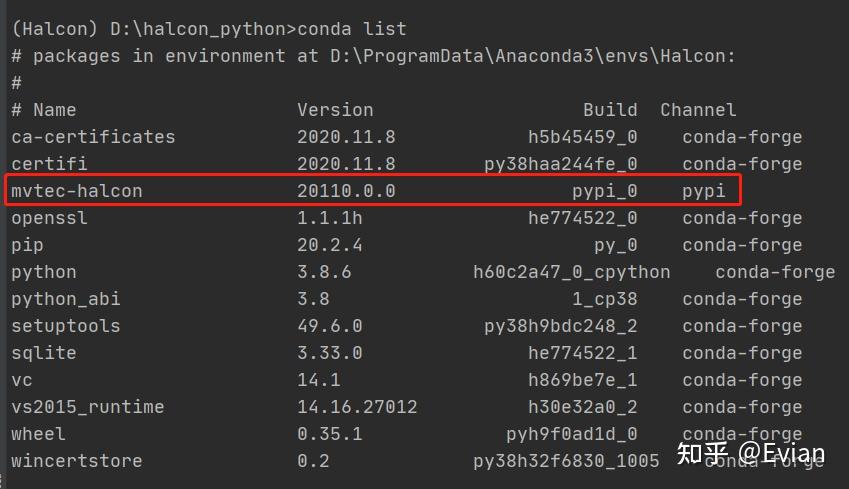Click the openssl package name

click(50, 217)
